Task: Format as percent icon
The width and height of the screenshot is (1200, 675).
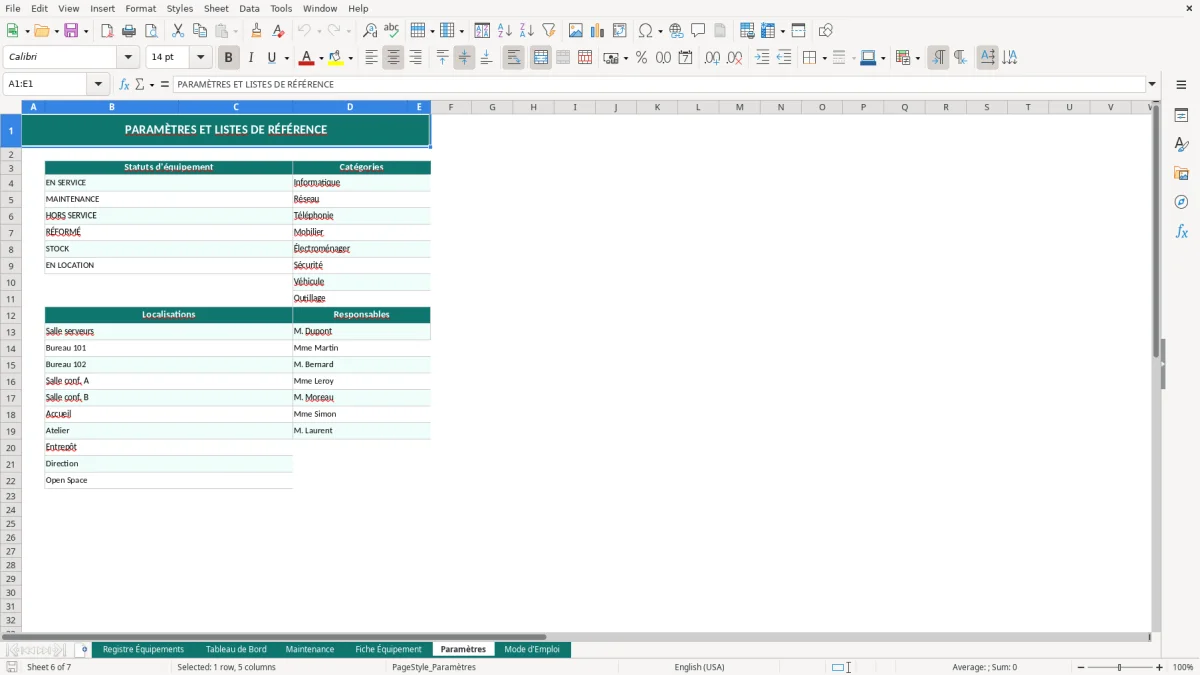Action: [x=641, y=58]
